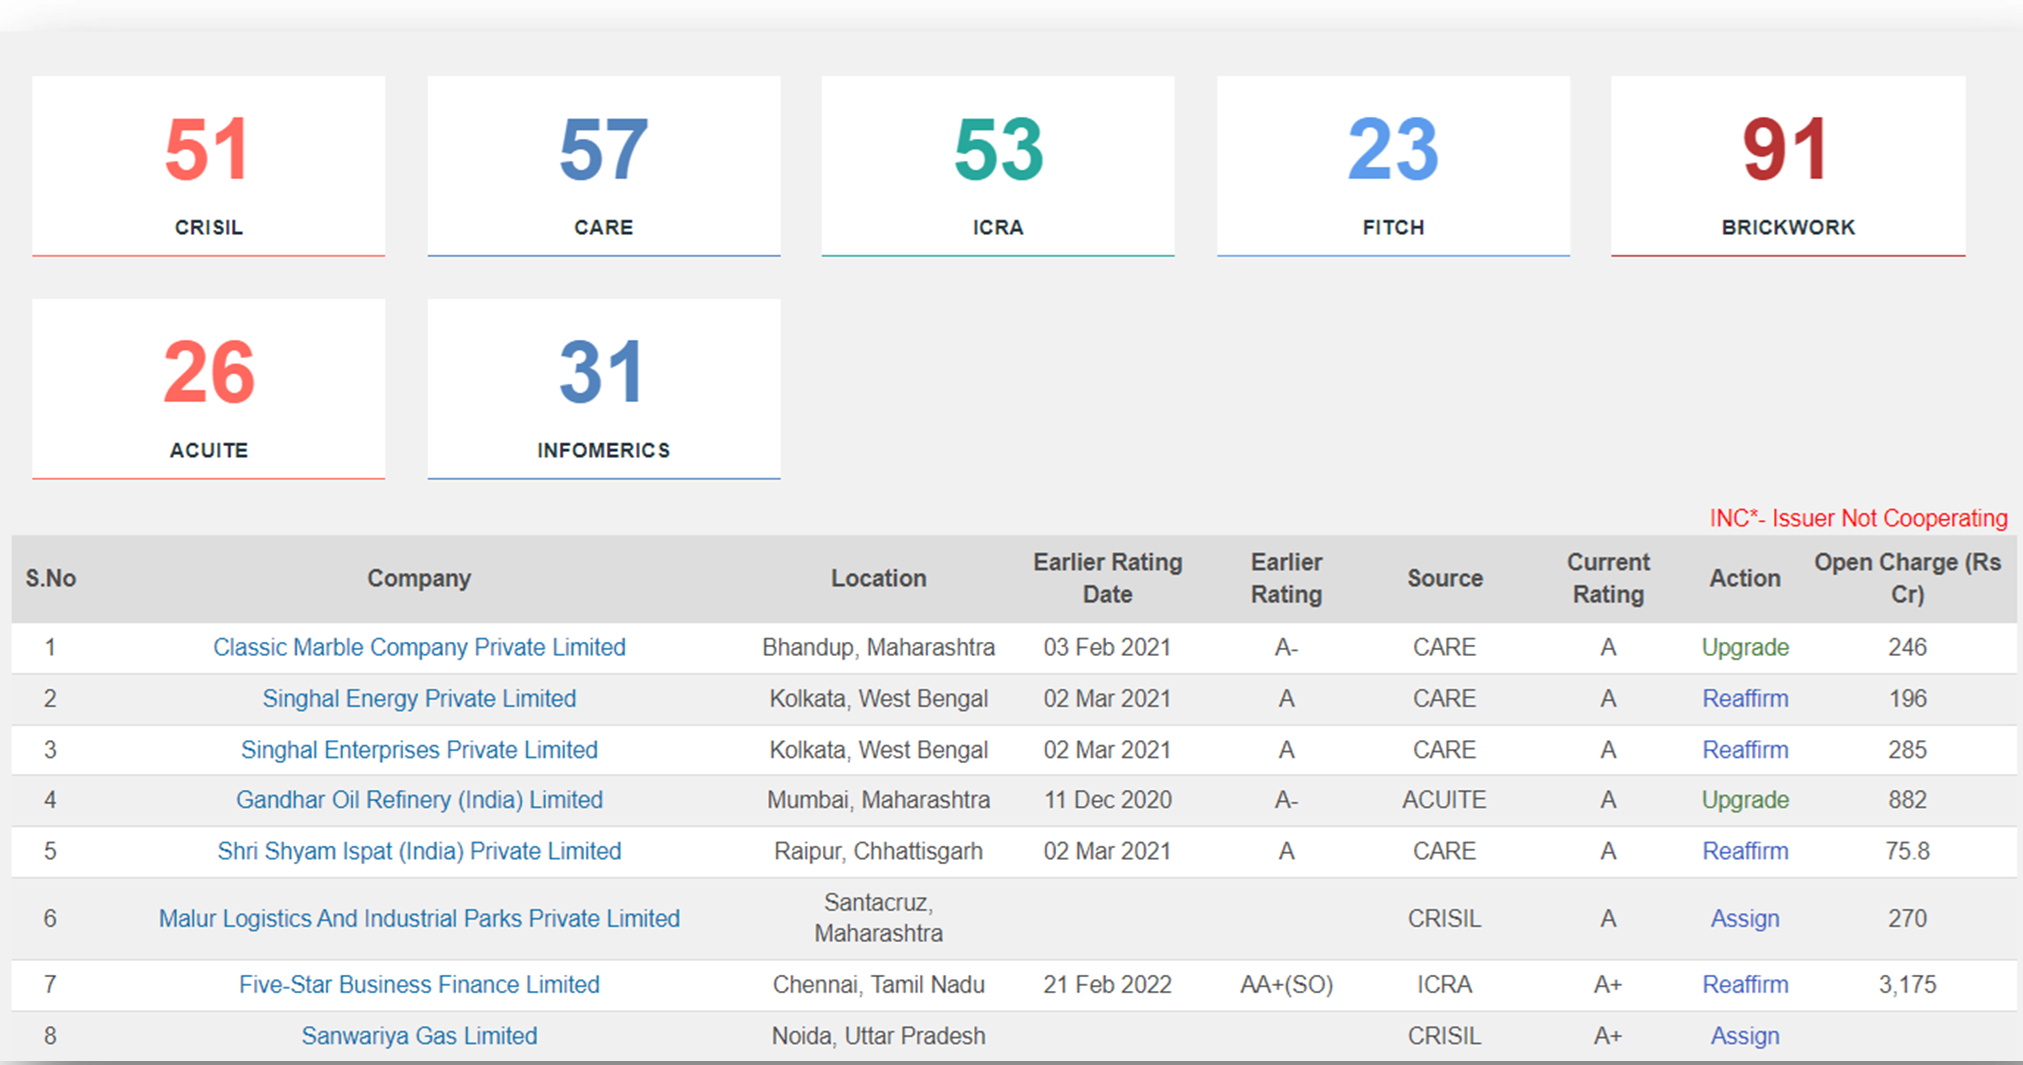The width and height of the screenshot is (2023, 1065).
Task: Select the A- earlier rating for Classic Marble
Action: (x=1287, y=647)
